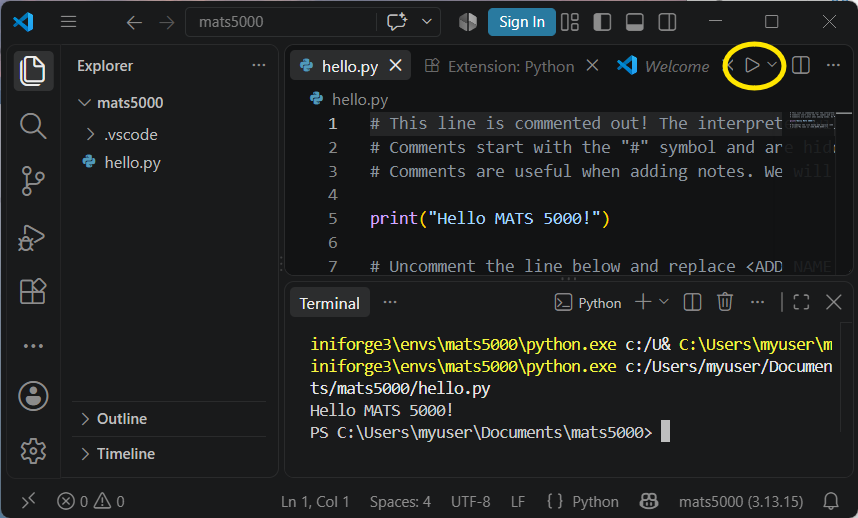The height and width of the screenshot is (518, 858).
Task: Click the Sign In button
Action: 521,22
